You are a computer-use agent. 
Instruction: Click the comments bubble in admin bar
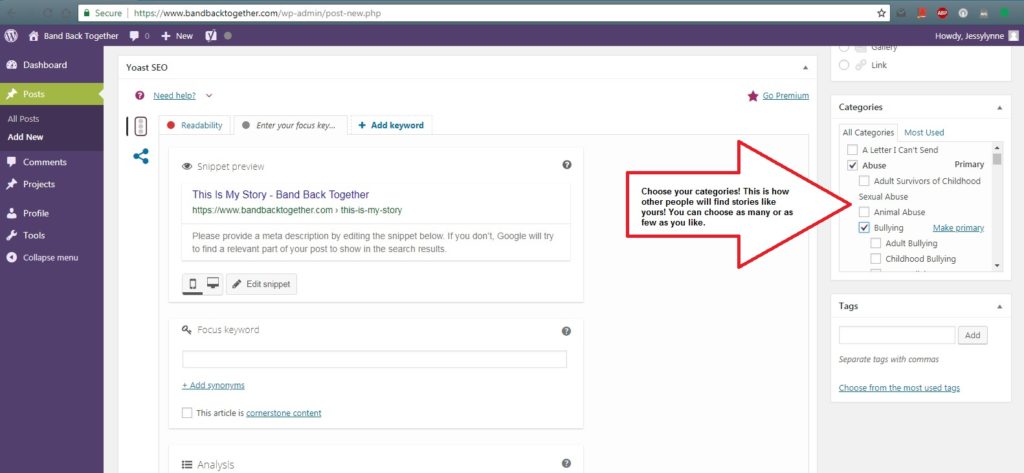tap(134, 35)
